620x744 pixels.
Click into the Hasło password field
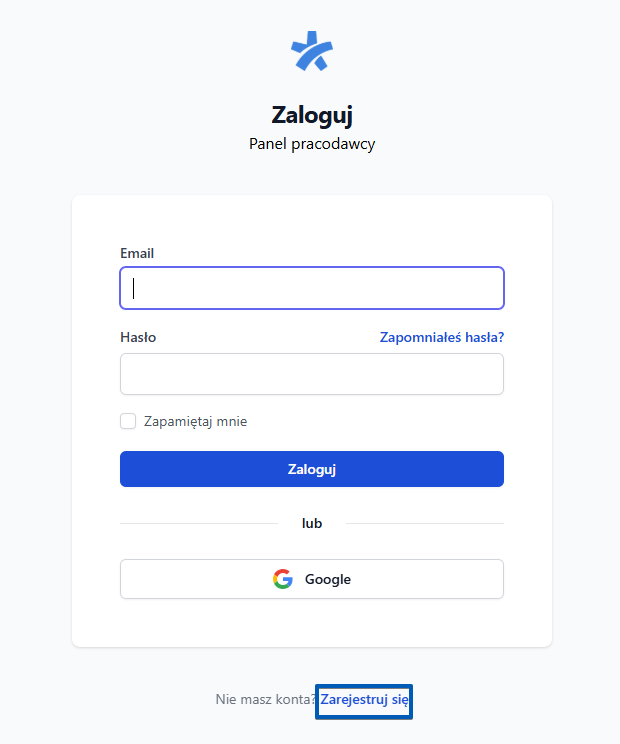(312, 374)
